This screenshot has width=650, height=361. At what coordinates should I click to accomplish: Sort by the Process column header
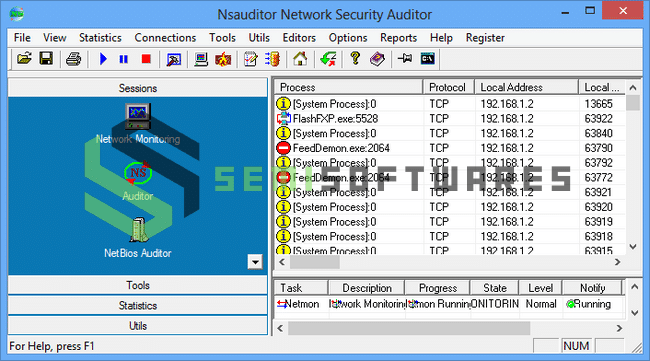348,87
